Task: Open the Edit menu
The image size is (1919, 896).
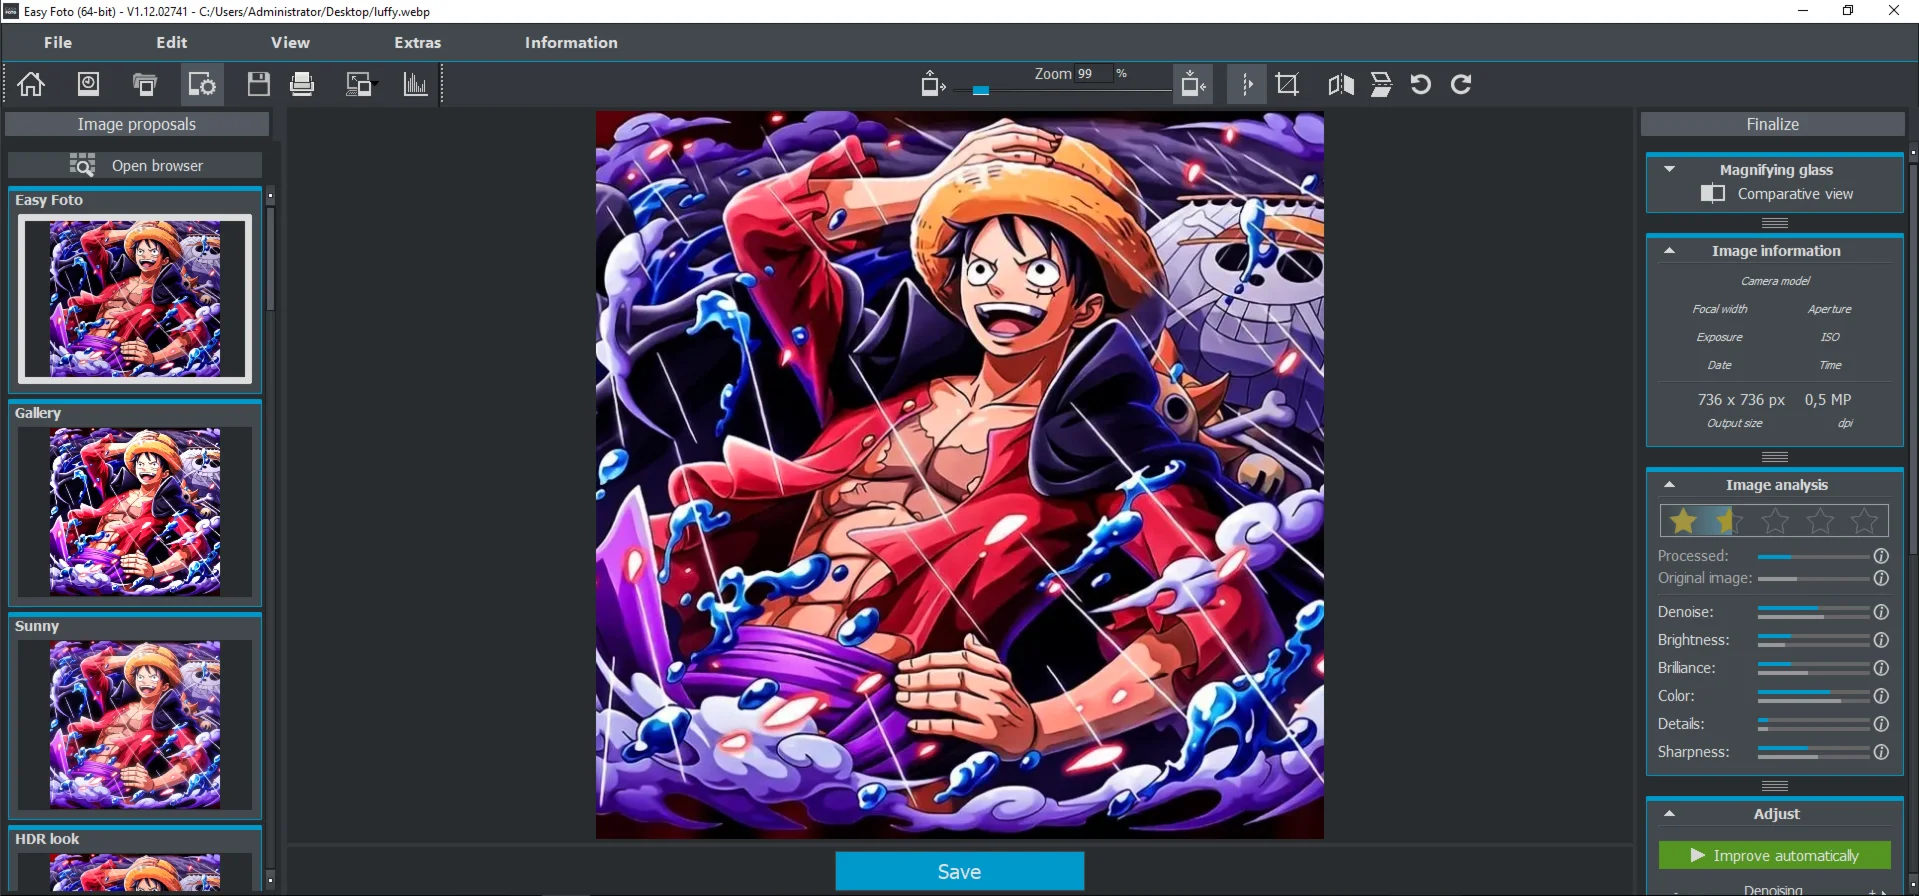Action: click(x=171, y=43)
